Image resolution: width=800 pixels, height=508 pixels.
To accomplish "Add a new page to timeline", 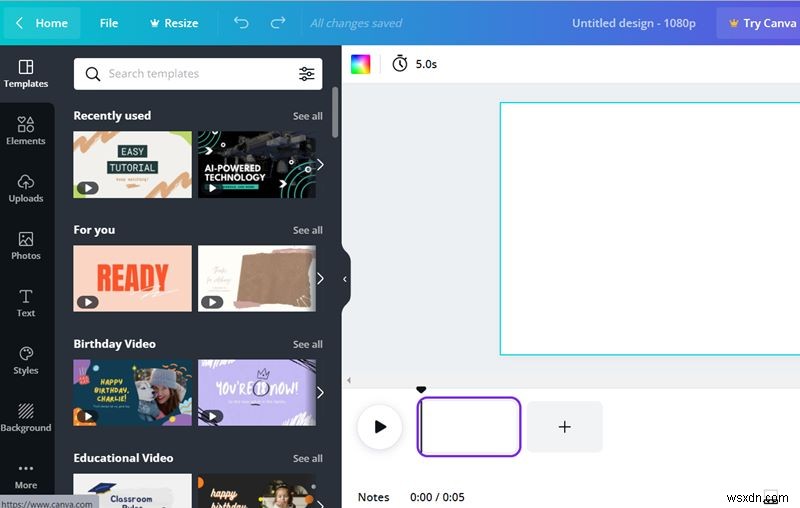I will pyautogui.click(x=564, y=427).
